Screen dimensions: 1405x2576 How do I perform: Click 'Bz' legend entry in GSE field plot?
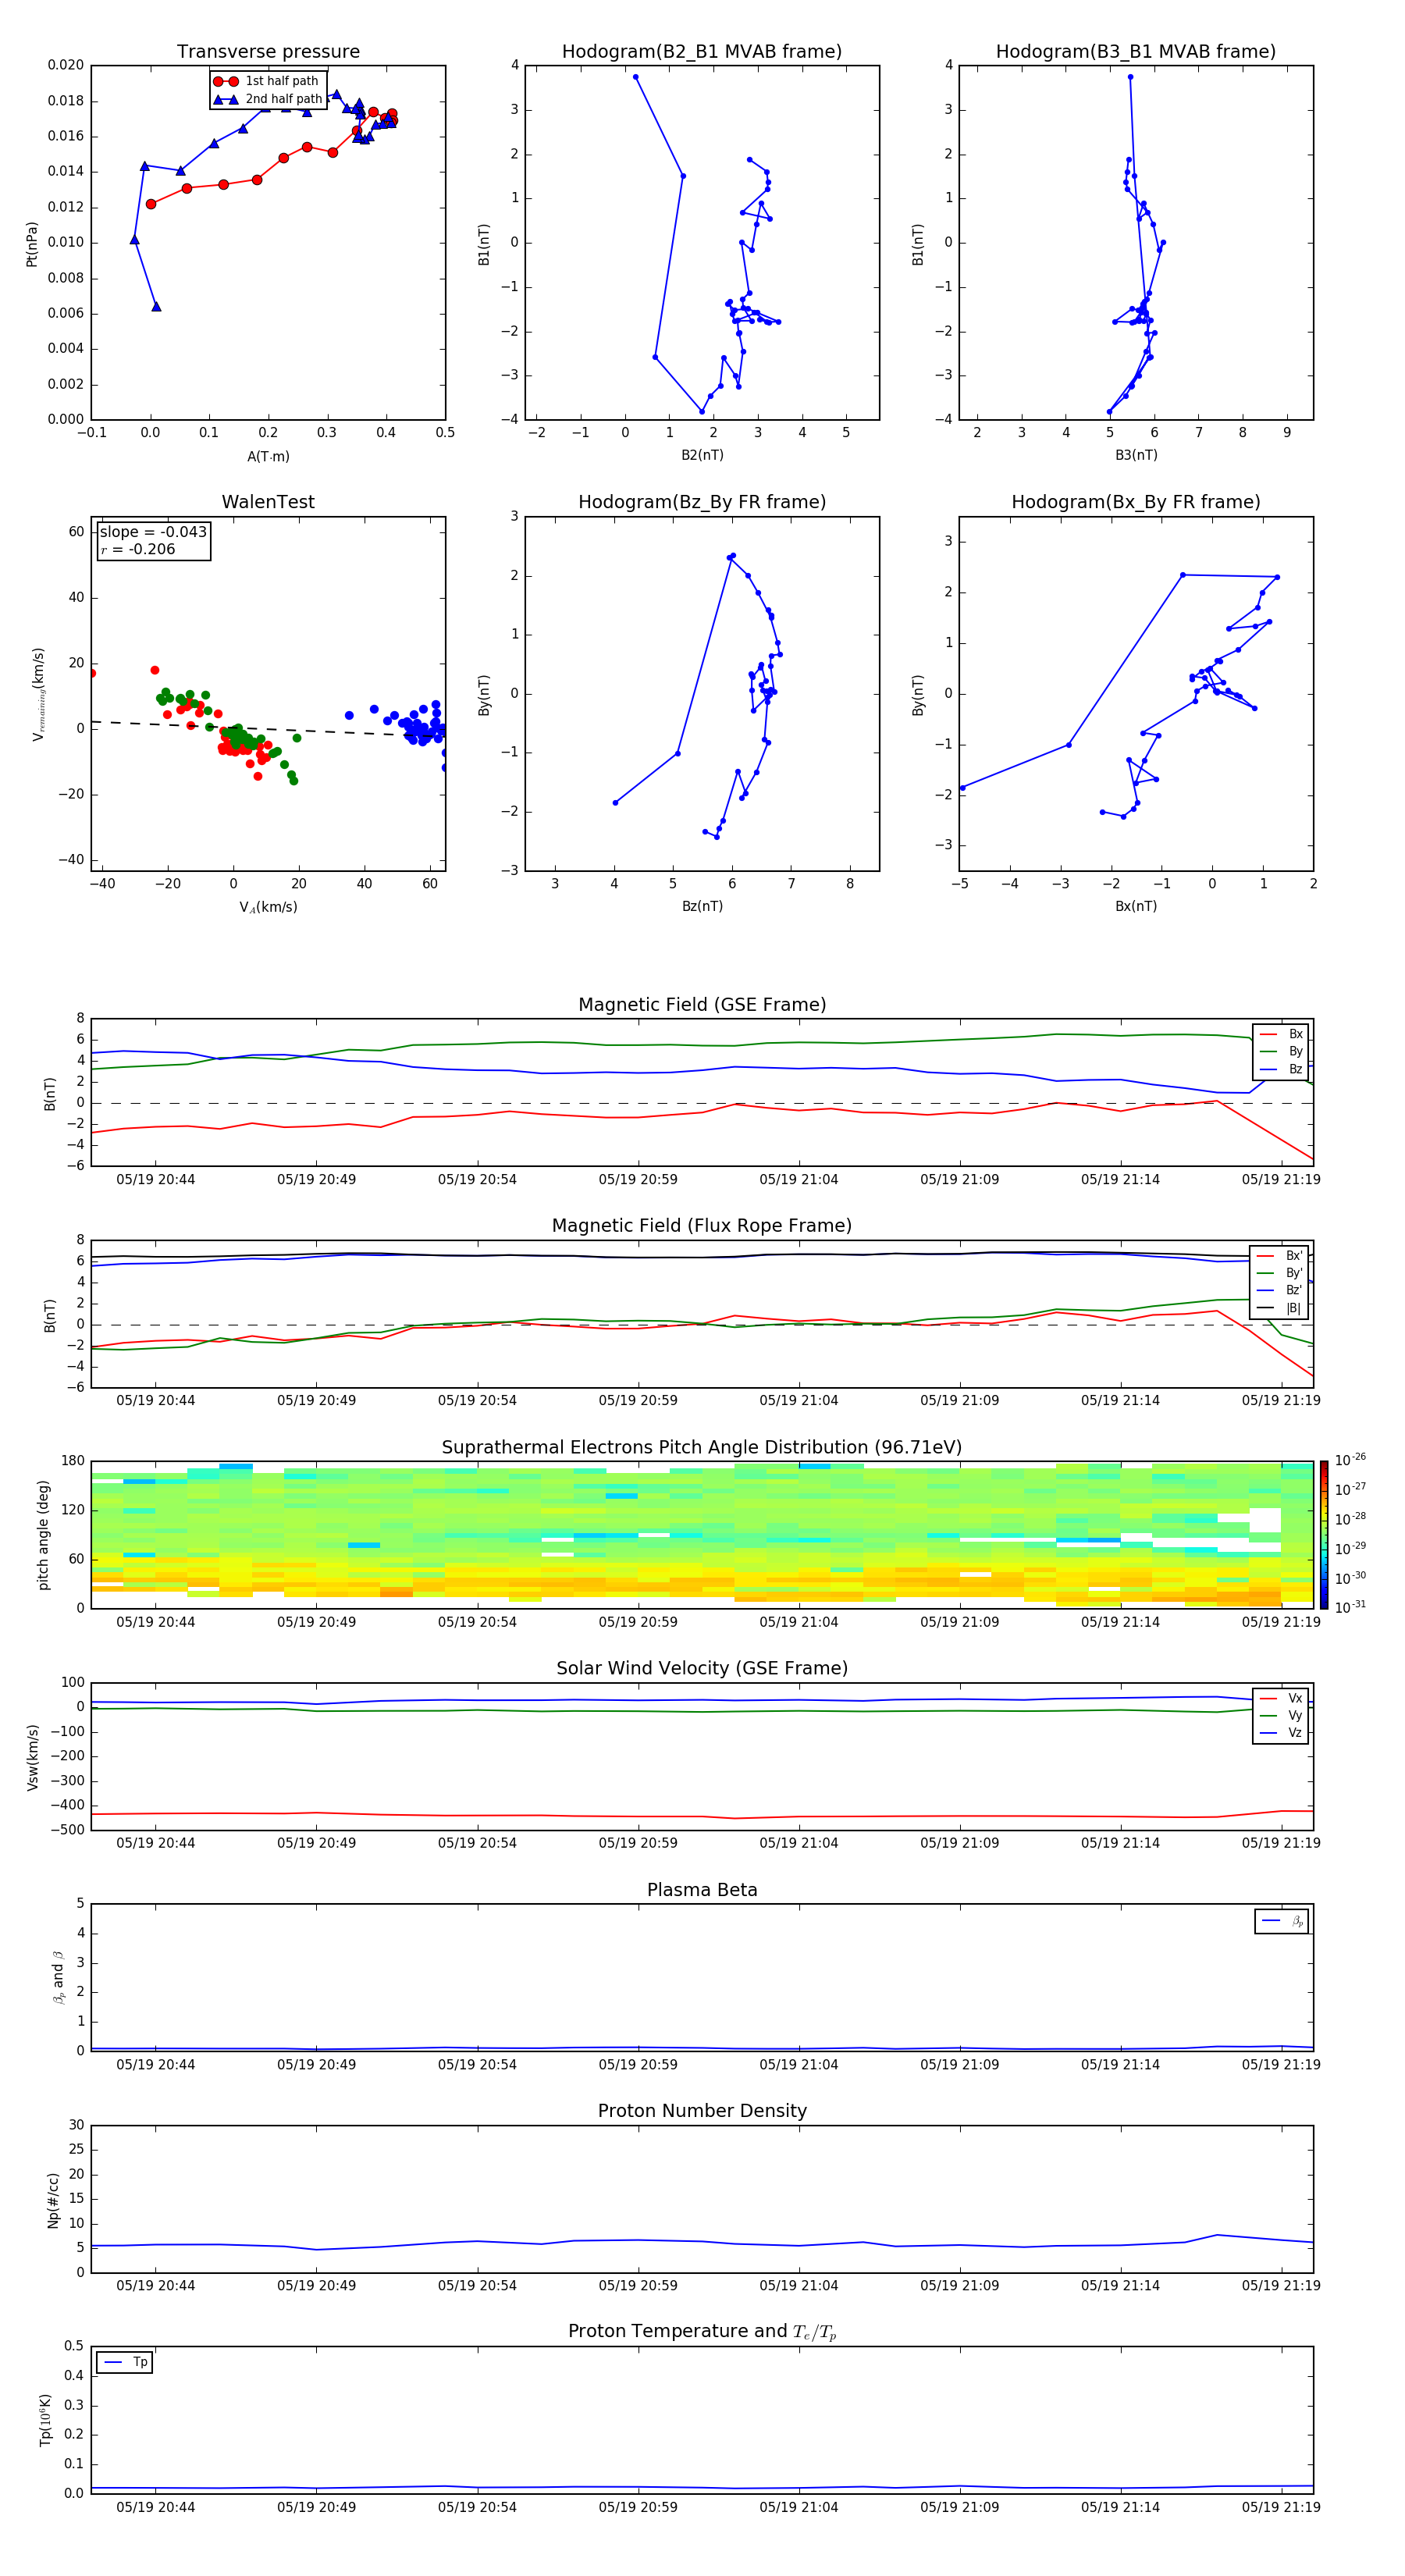tap(1281, 1069)
